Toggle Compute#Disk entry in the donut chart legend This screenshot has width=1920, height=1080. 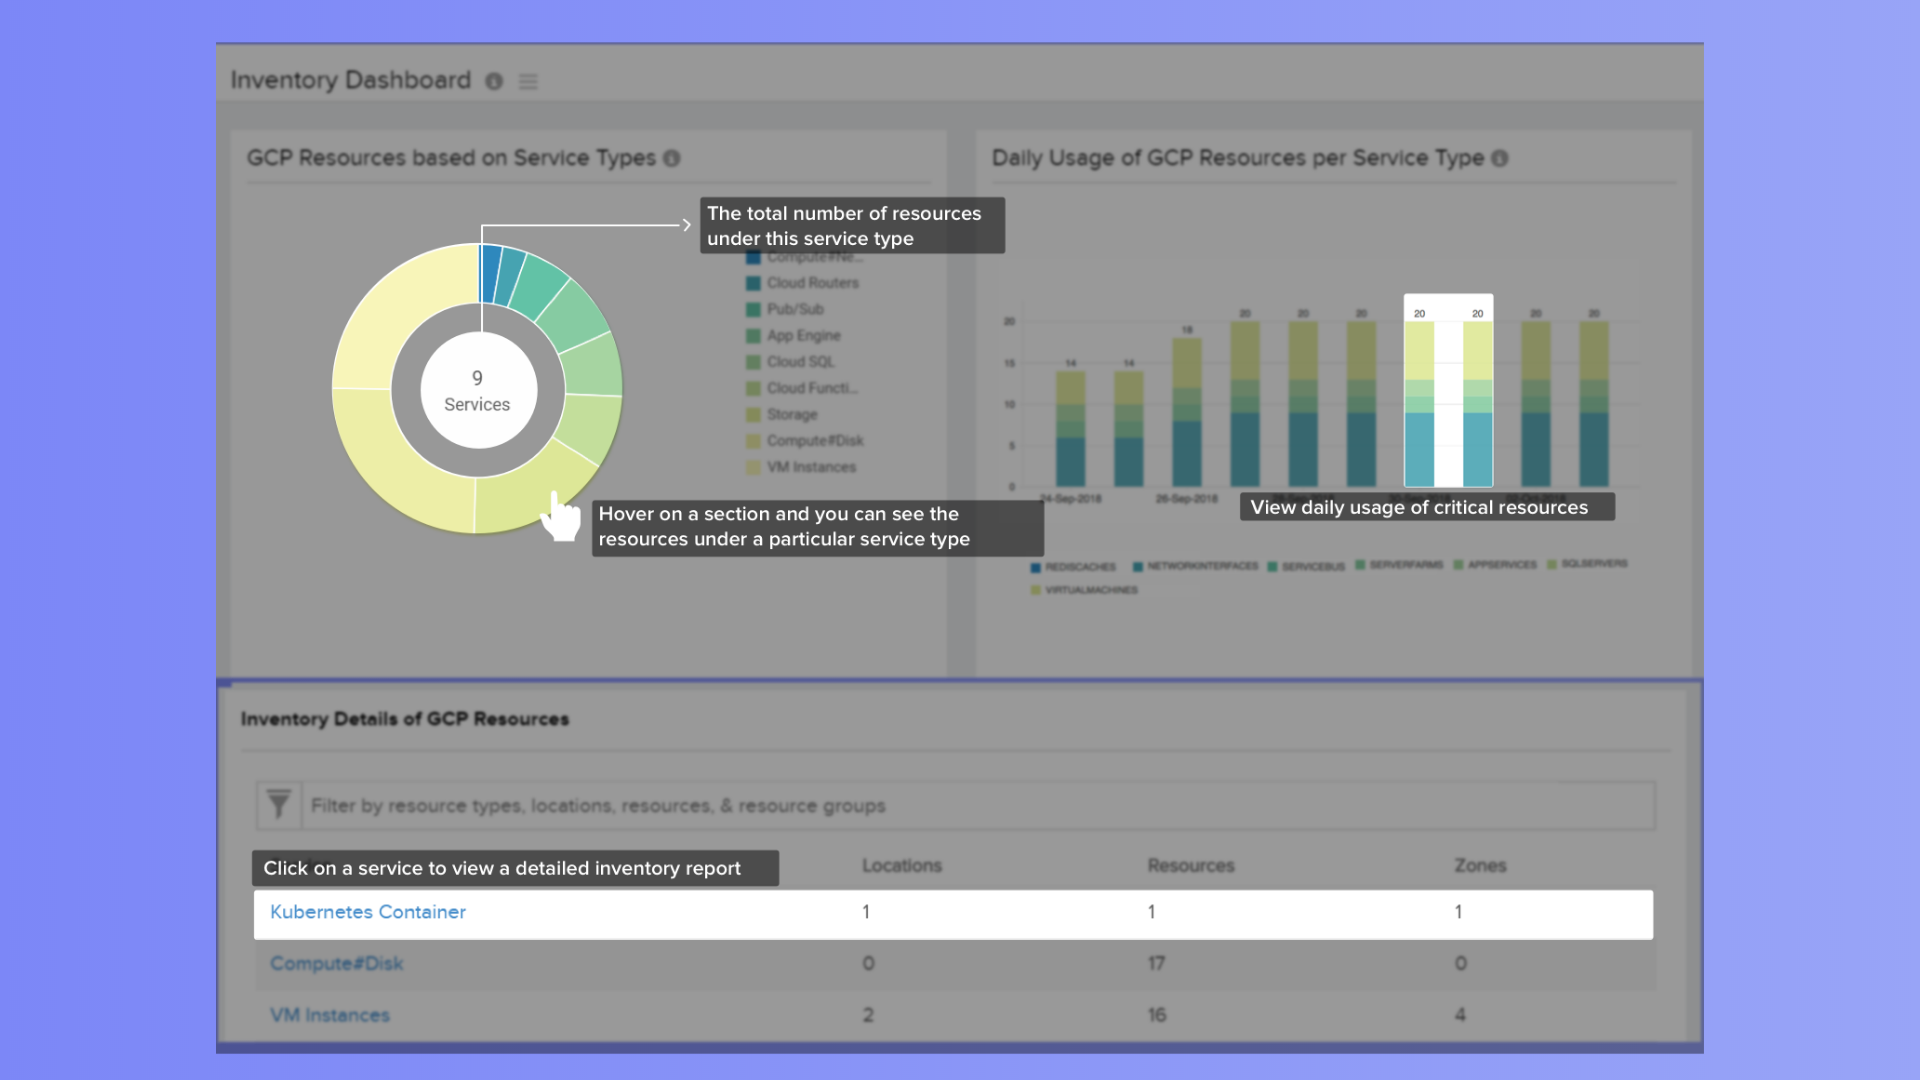point(805,441)
